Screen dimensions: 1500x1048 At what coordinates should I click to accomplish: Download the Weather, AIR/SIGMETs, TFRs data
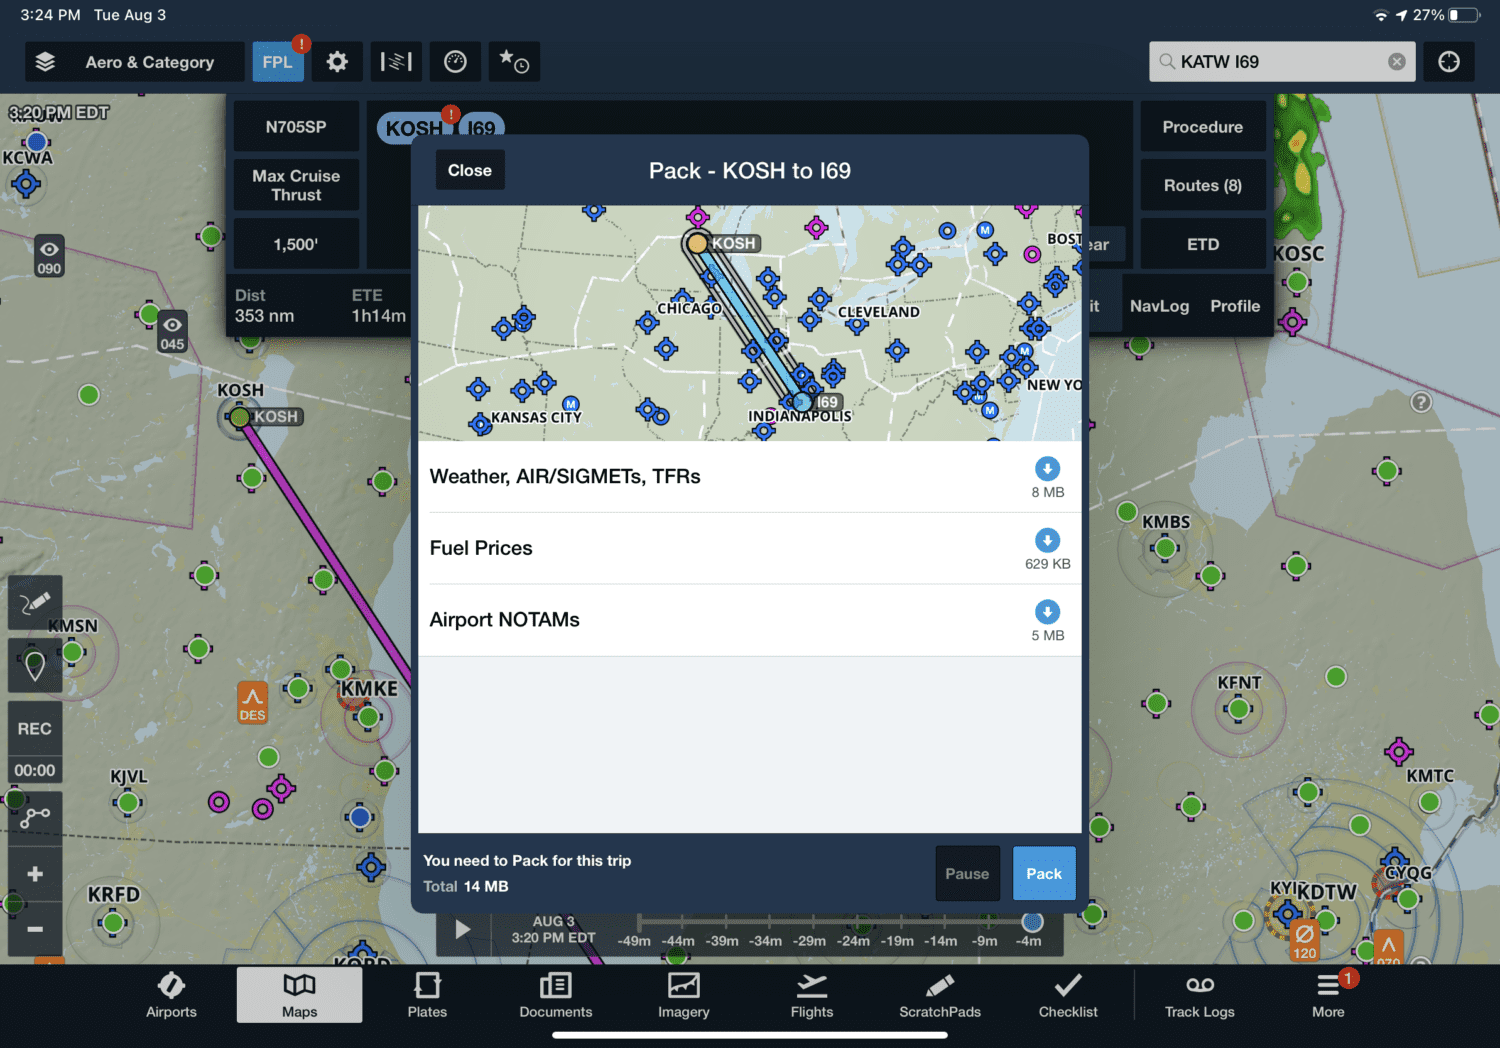pyautogui.click(x=1047, y=468)
